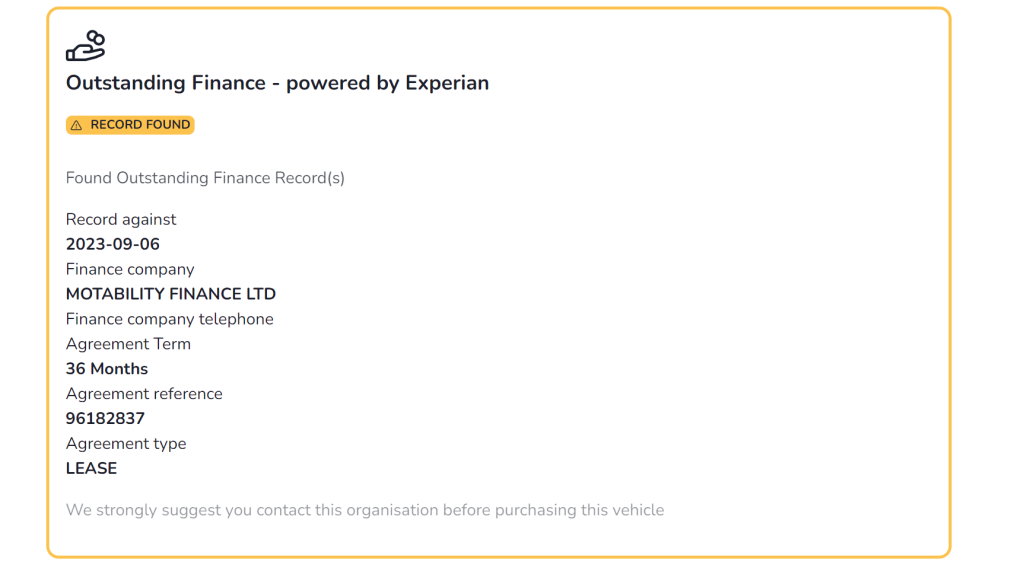Screen dimensions: 1024x561
Task: Select agreement reference number 96182837
Action: [x=105, y=419]
